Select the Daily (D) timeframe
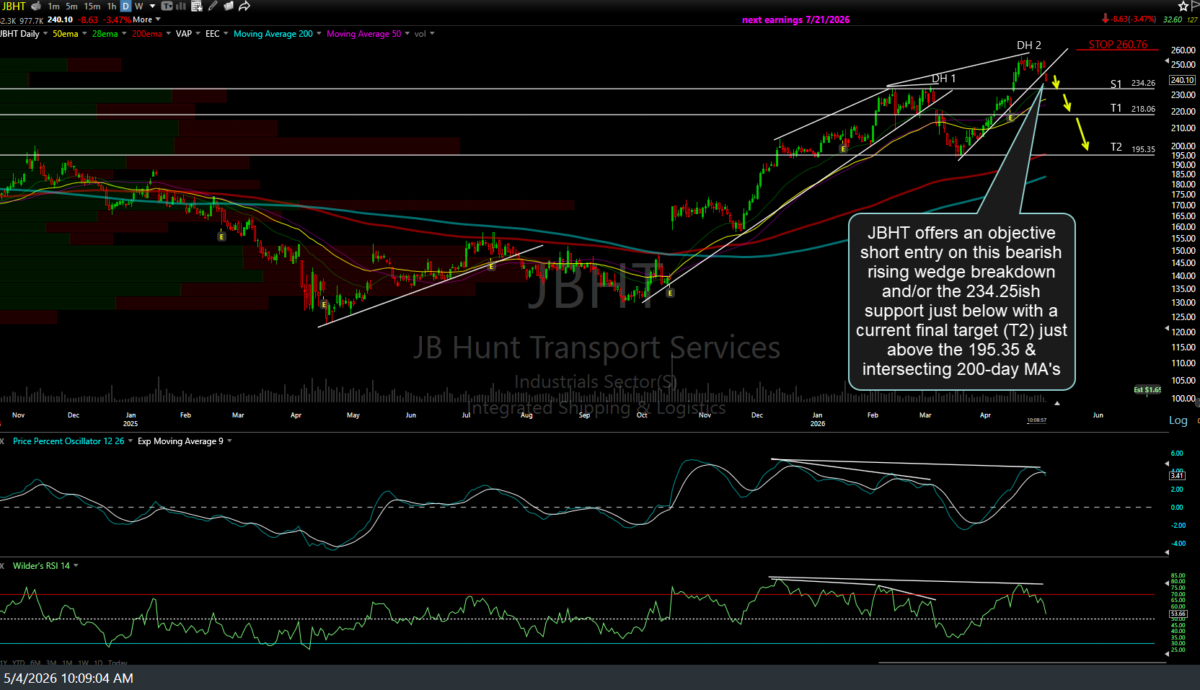The image size is (1200, 690). [x=125, y=6]
